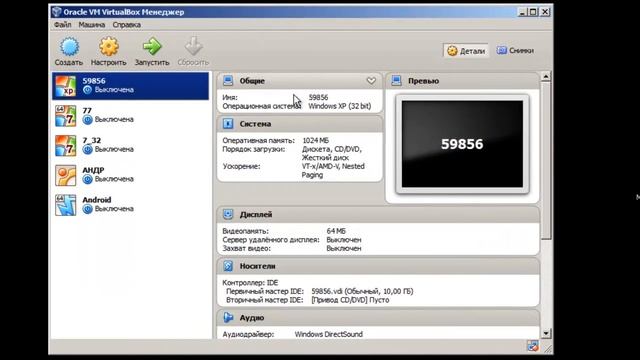Click the power state icon under 77

[x=87, y=120]
